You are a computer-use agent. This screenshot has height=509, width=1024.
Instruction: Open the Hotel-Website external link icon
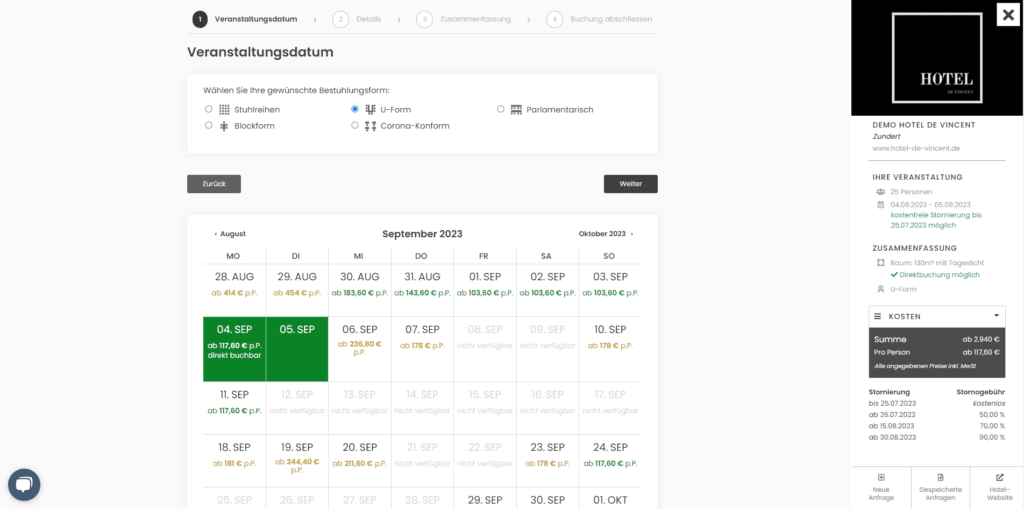click(x=1000, y=478)
